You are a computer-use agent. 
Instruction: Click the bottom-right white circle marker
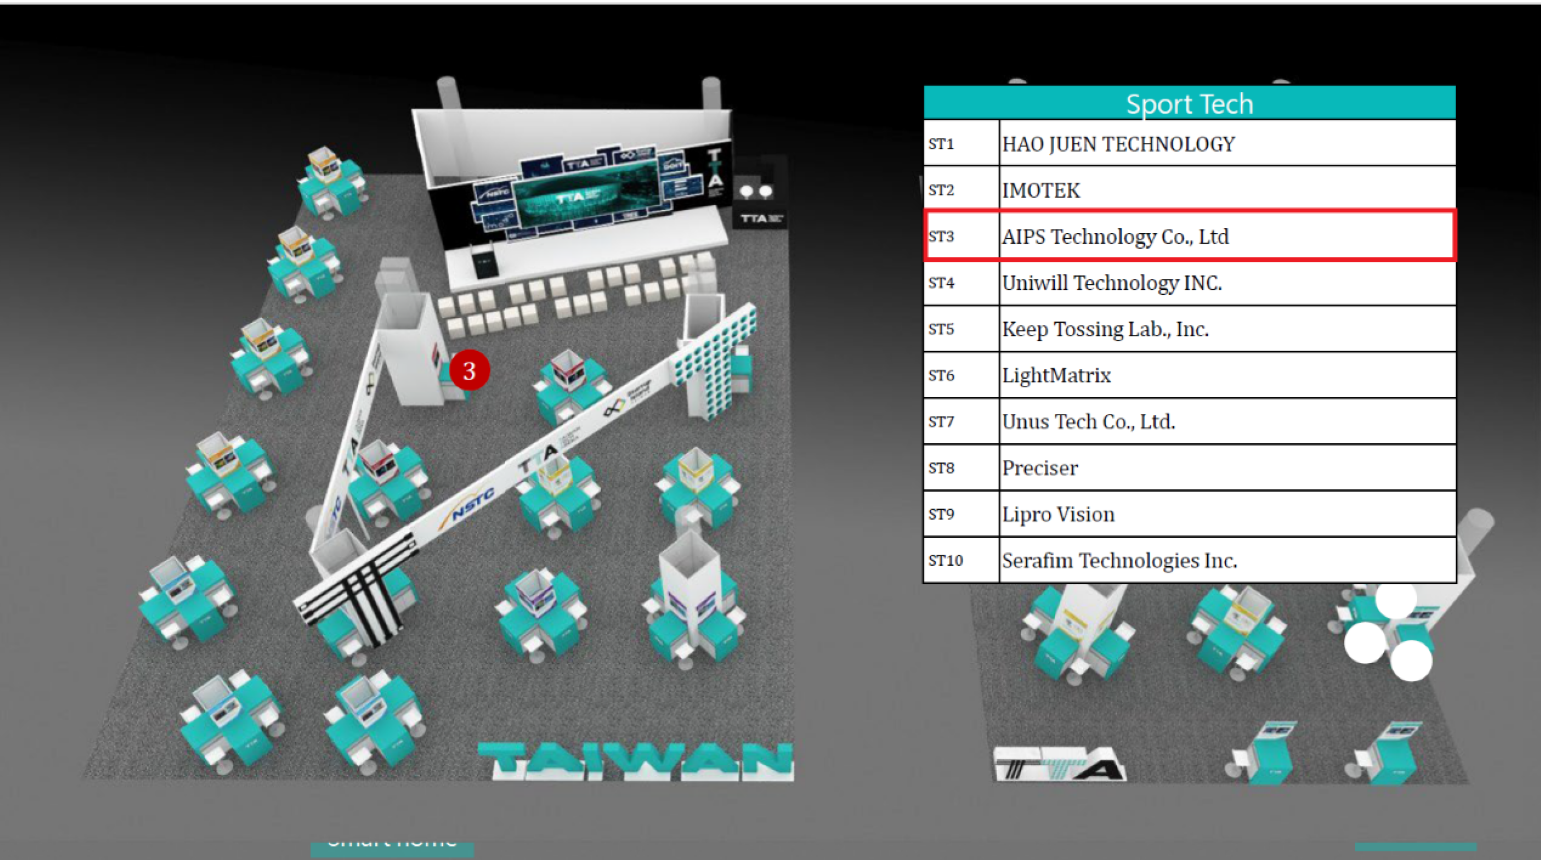pos(1411,660)
